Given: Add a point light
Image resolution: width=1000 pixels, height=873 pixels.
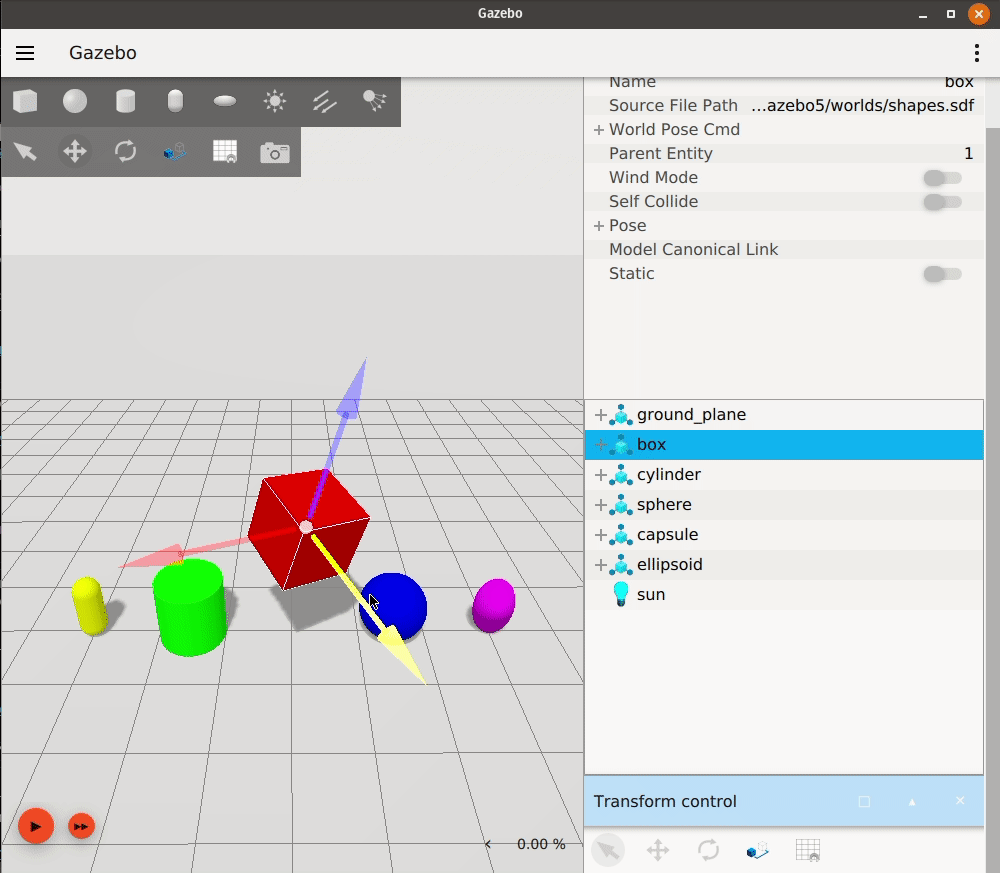Looking at the screenshot, I should 275,101.
